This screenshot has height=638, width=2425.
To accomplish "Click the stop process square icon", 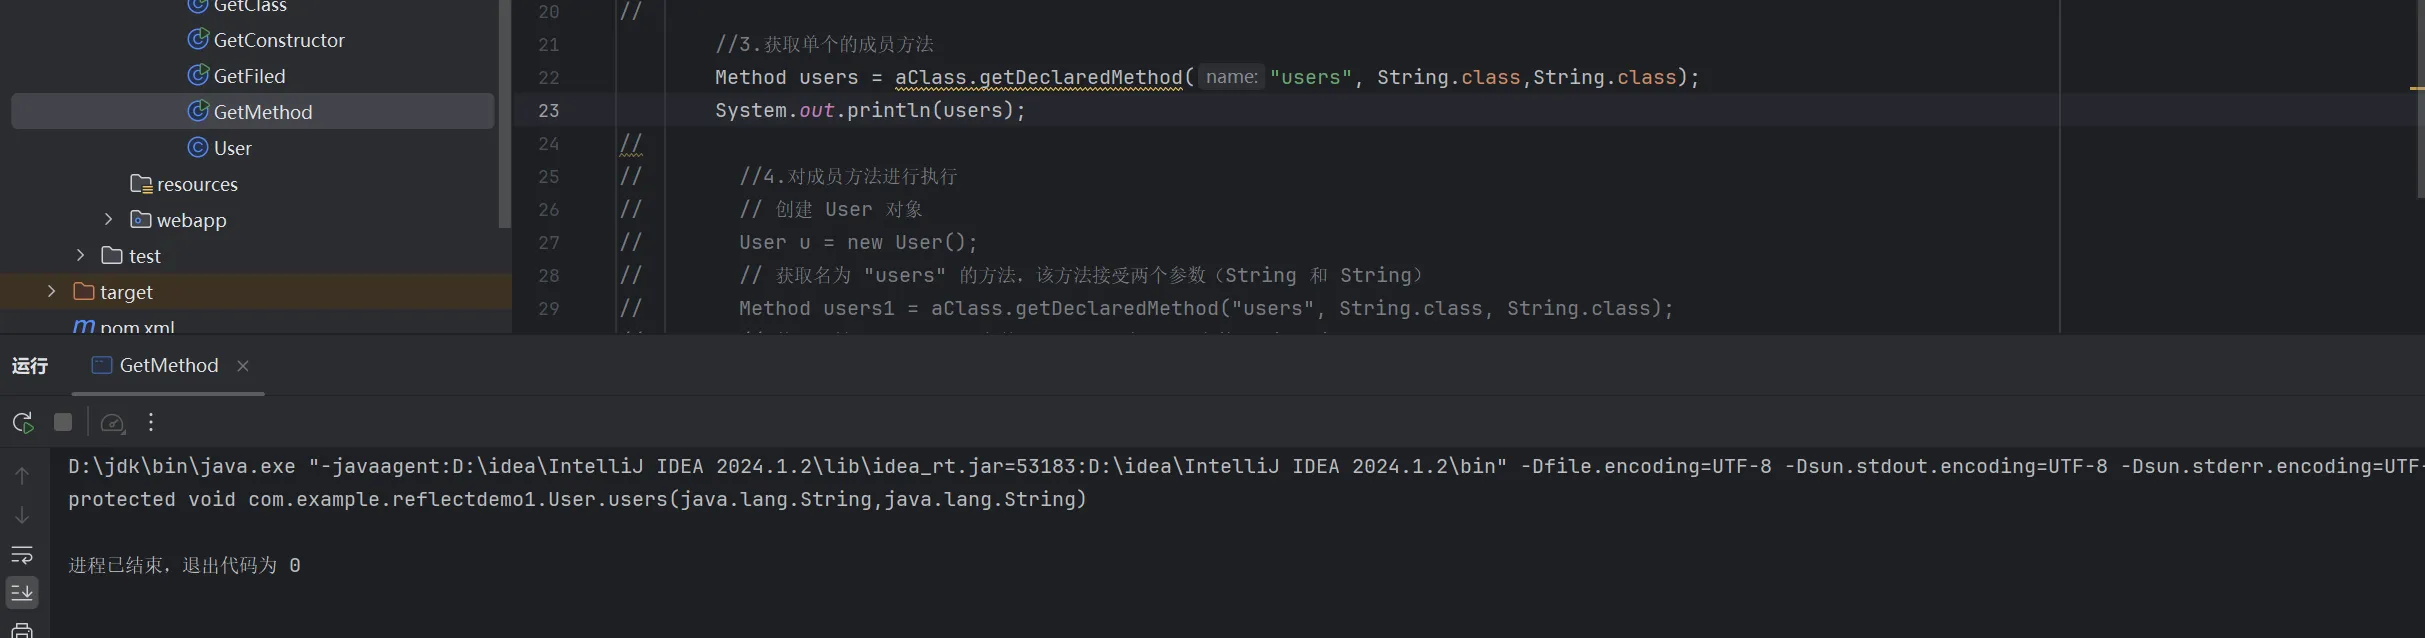I will pyautogui.click(x=63, y=422).
